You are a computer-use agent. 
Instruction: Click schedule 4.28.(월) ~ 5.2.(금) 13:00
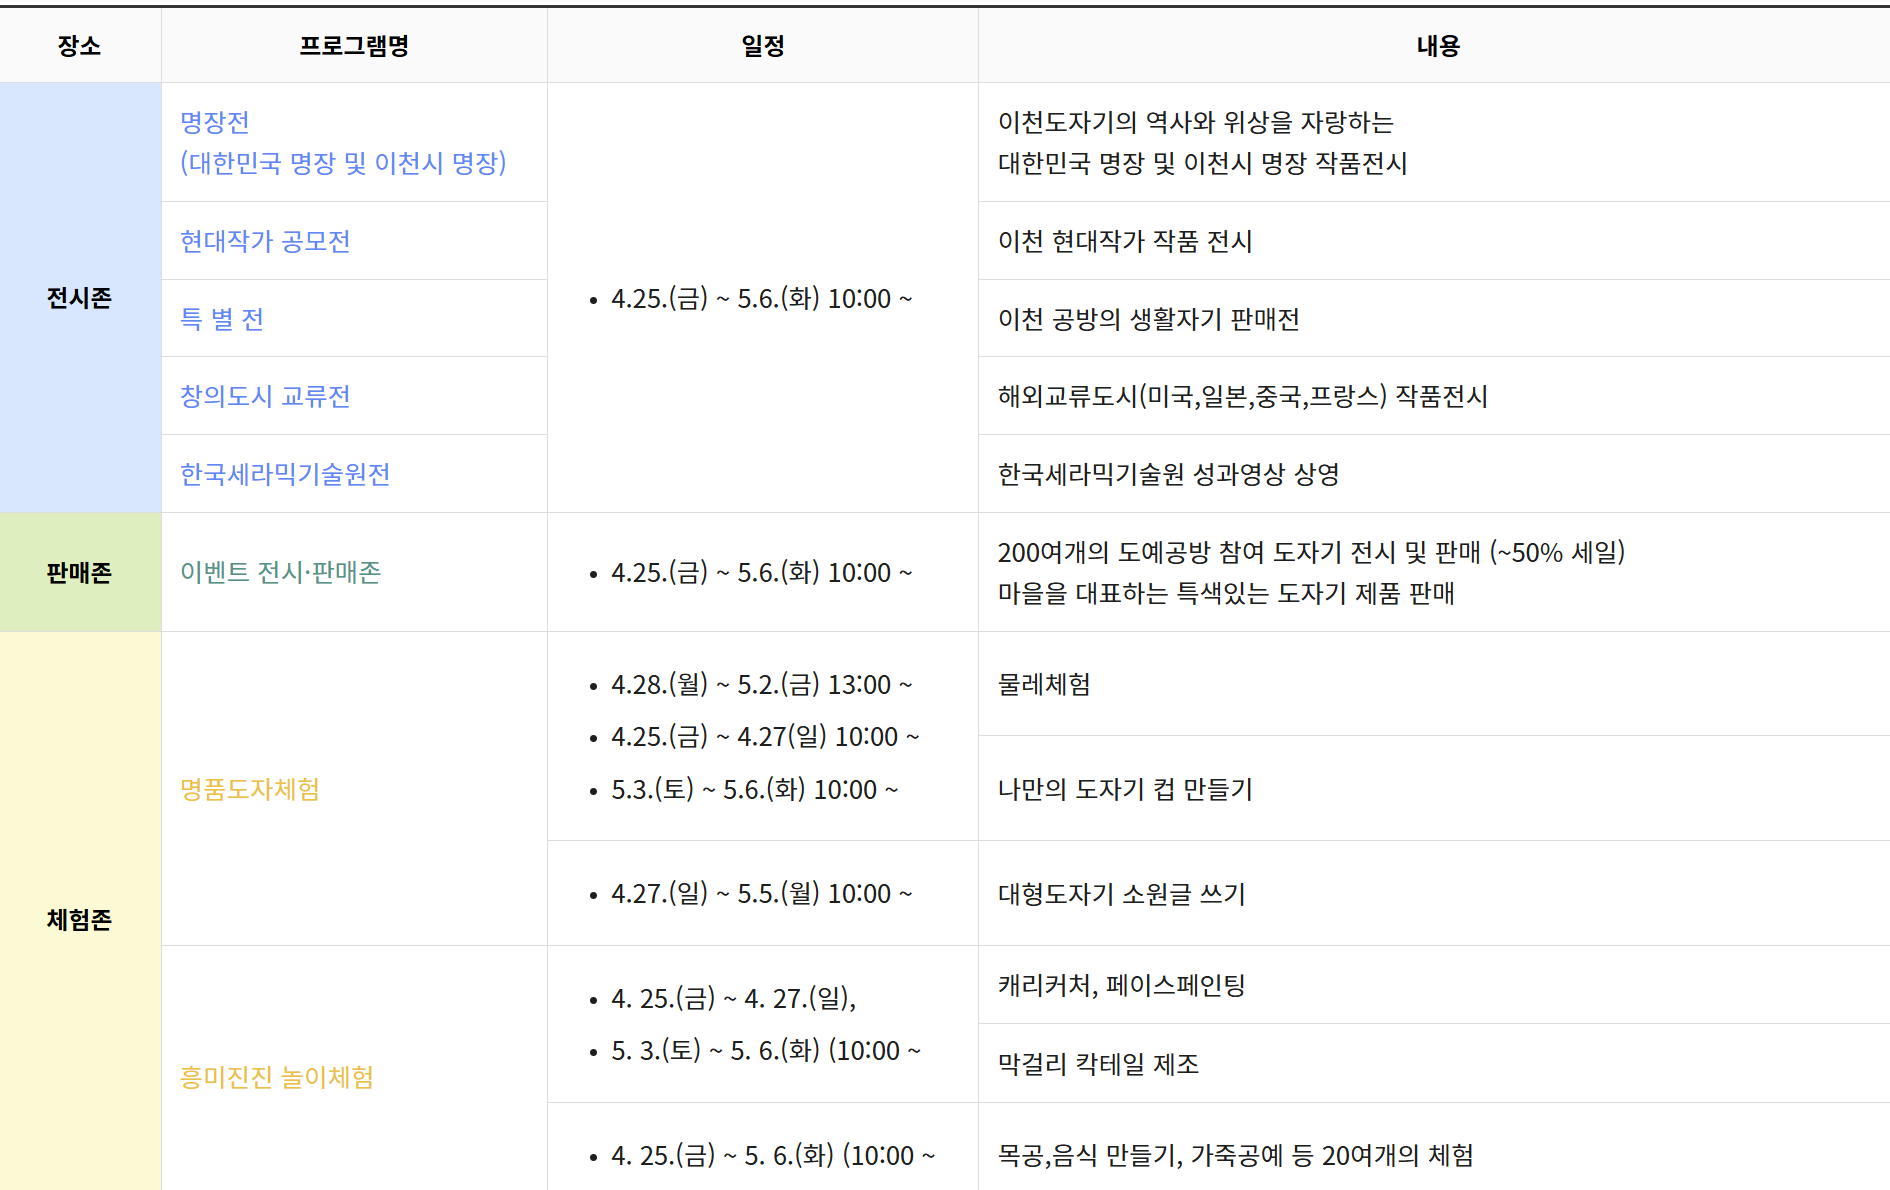point(762,684)
